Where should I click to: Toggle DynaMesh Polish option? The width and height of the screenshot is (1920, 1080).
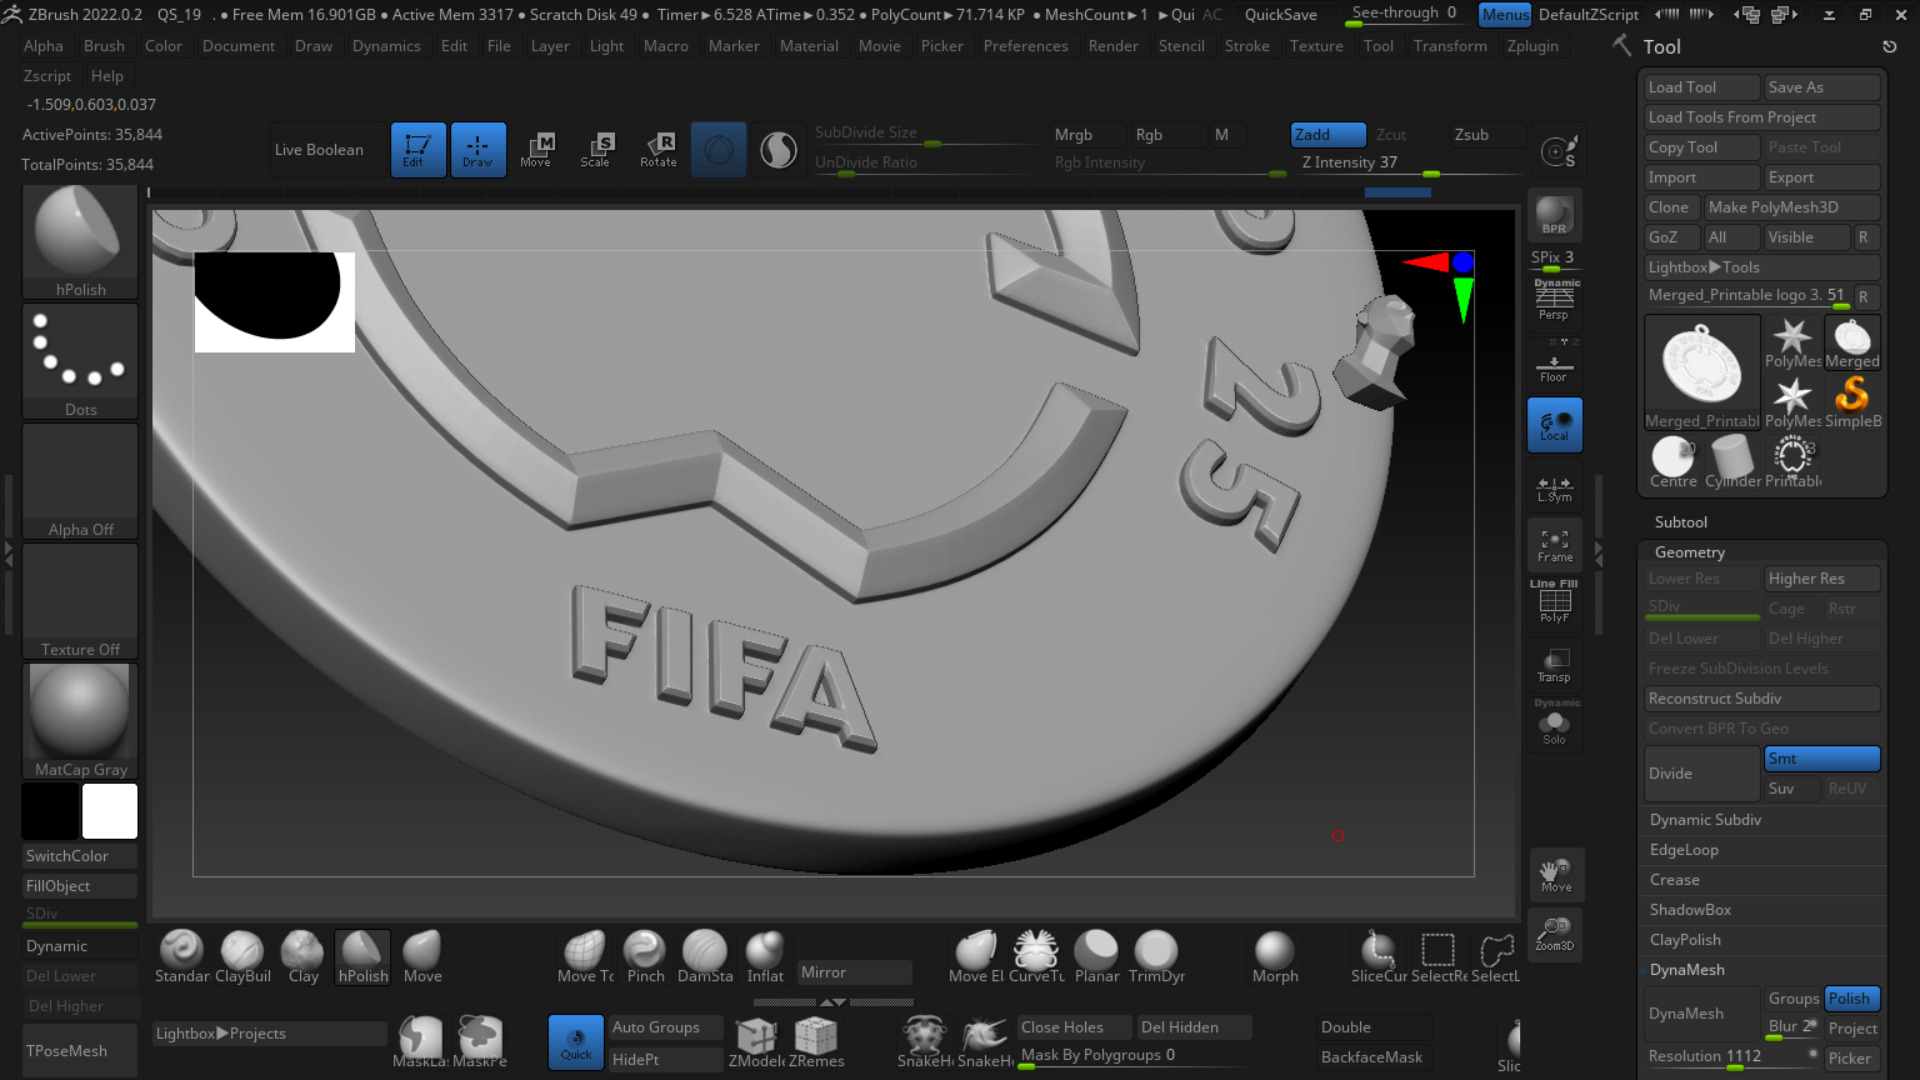pos(1852,998)
